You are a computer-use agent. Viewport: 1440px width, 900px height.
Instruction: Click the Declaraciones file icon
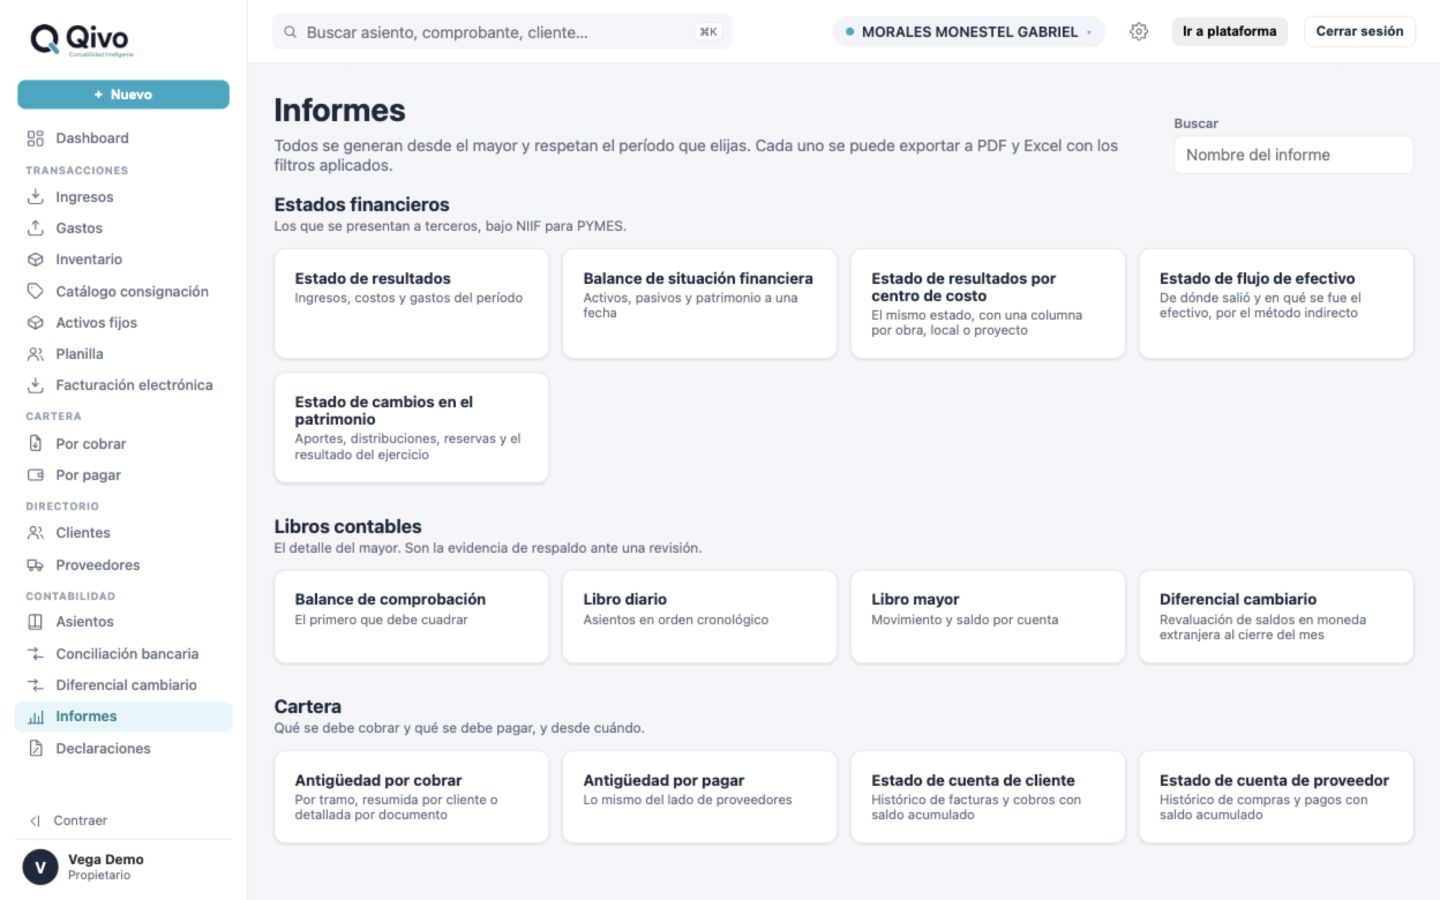pos(35,748)
